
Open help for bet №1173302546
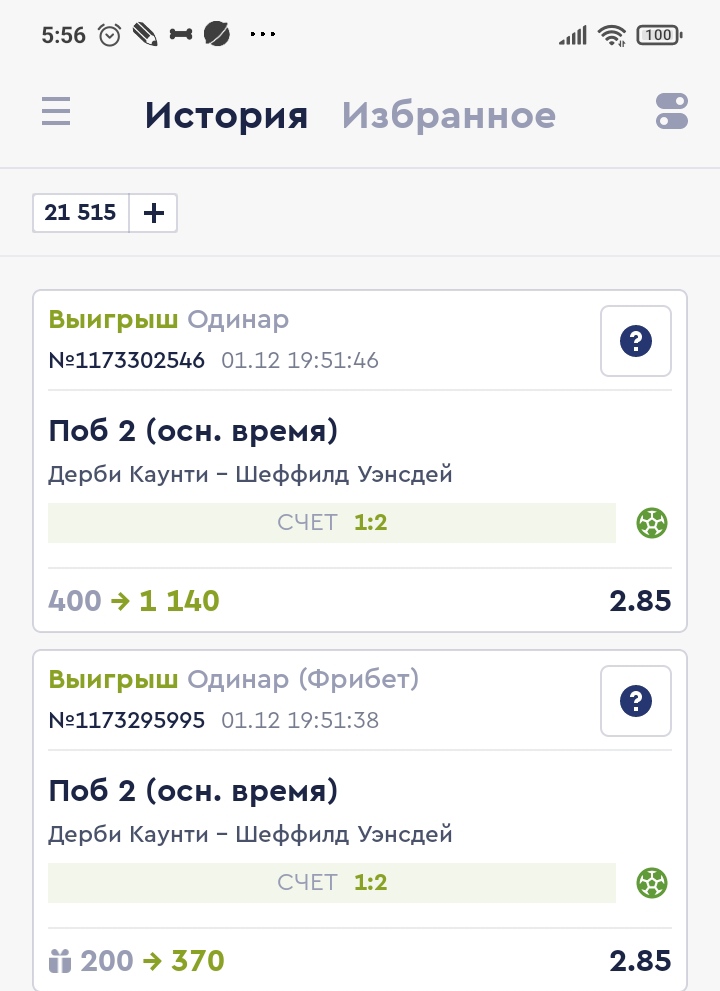point(636,341)
